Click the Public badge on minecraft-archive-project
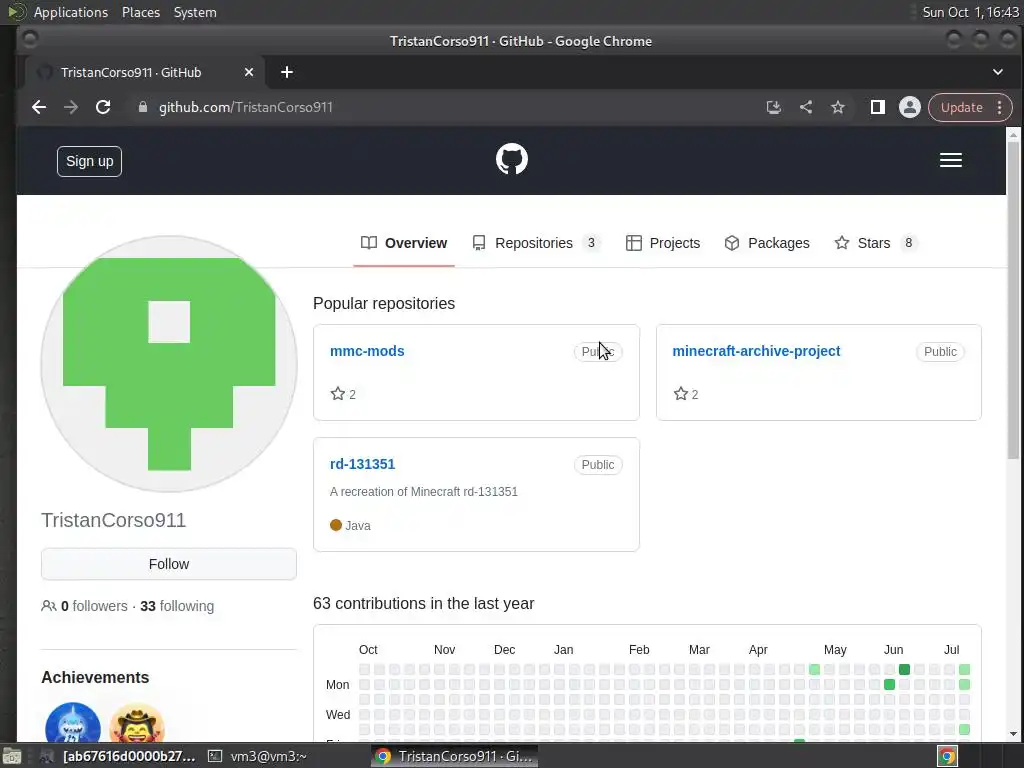The height and width of the screenshot is (768, 1024). (x=940, y=351)
